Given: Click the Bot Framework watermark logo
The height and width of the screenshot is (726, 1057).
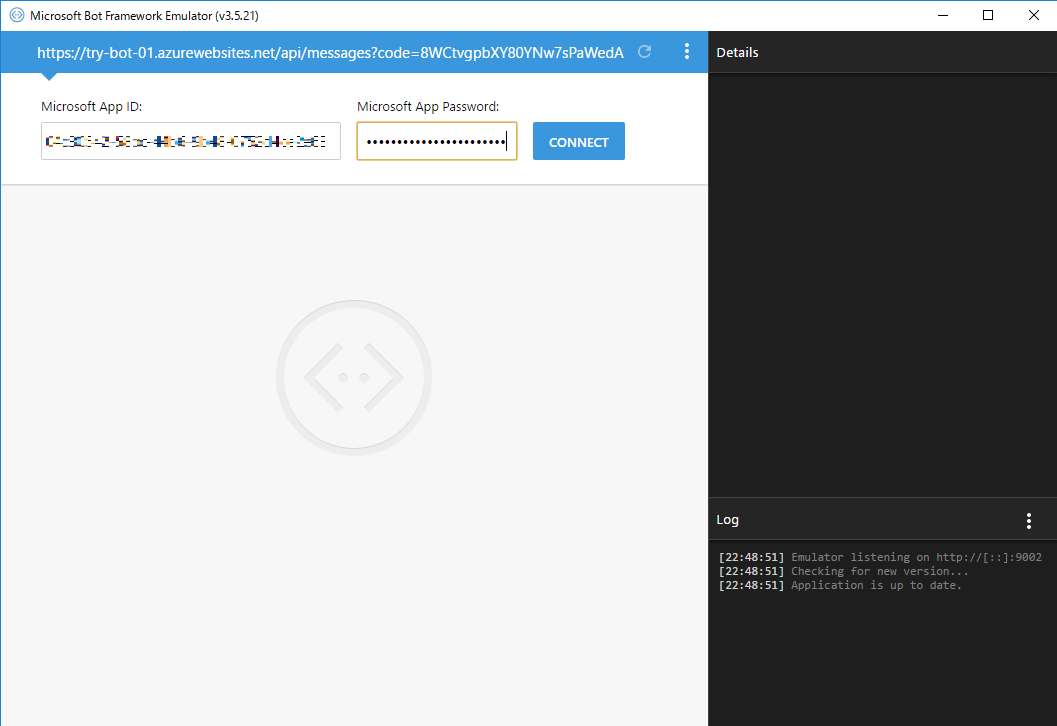Looking at the screenshot, I should click(353, 376).
